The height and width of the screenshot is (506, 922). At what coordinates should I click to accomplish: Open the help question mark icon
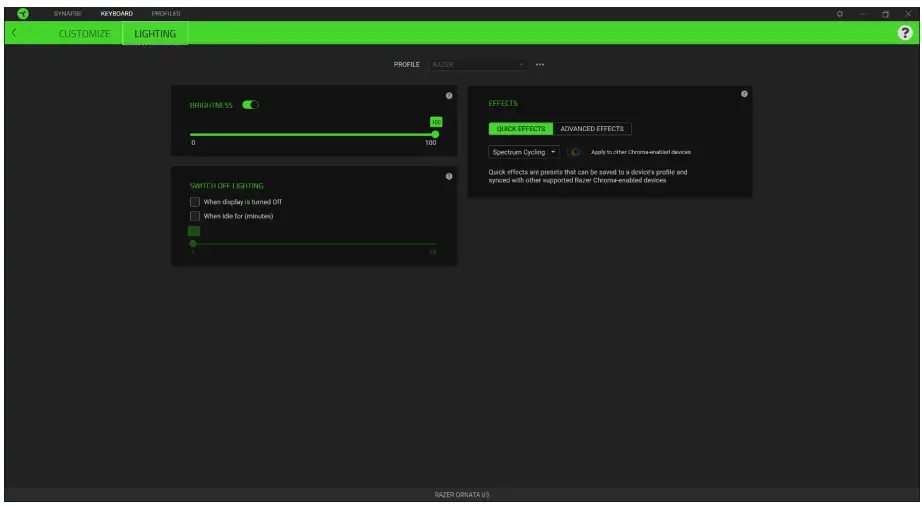coord(904,33)
